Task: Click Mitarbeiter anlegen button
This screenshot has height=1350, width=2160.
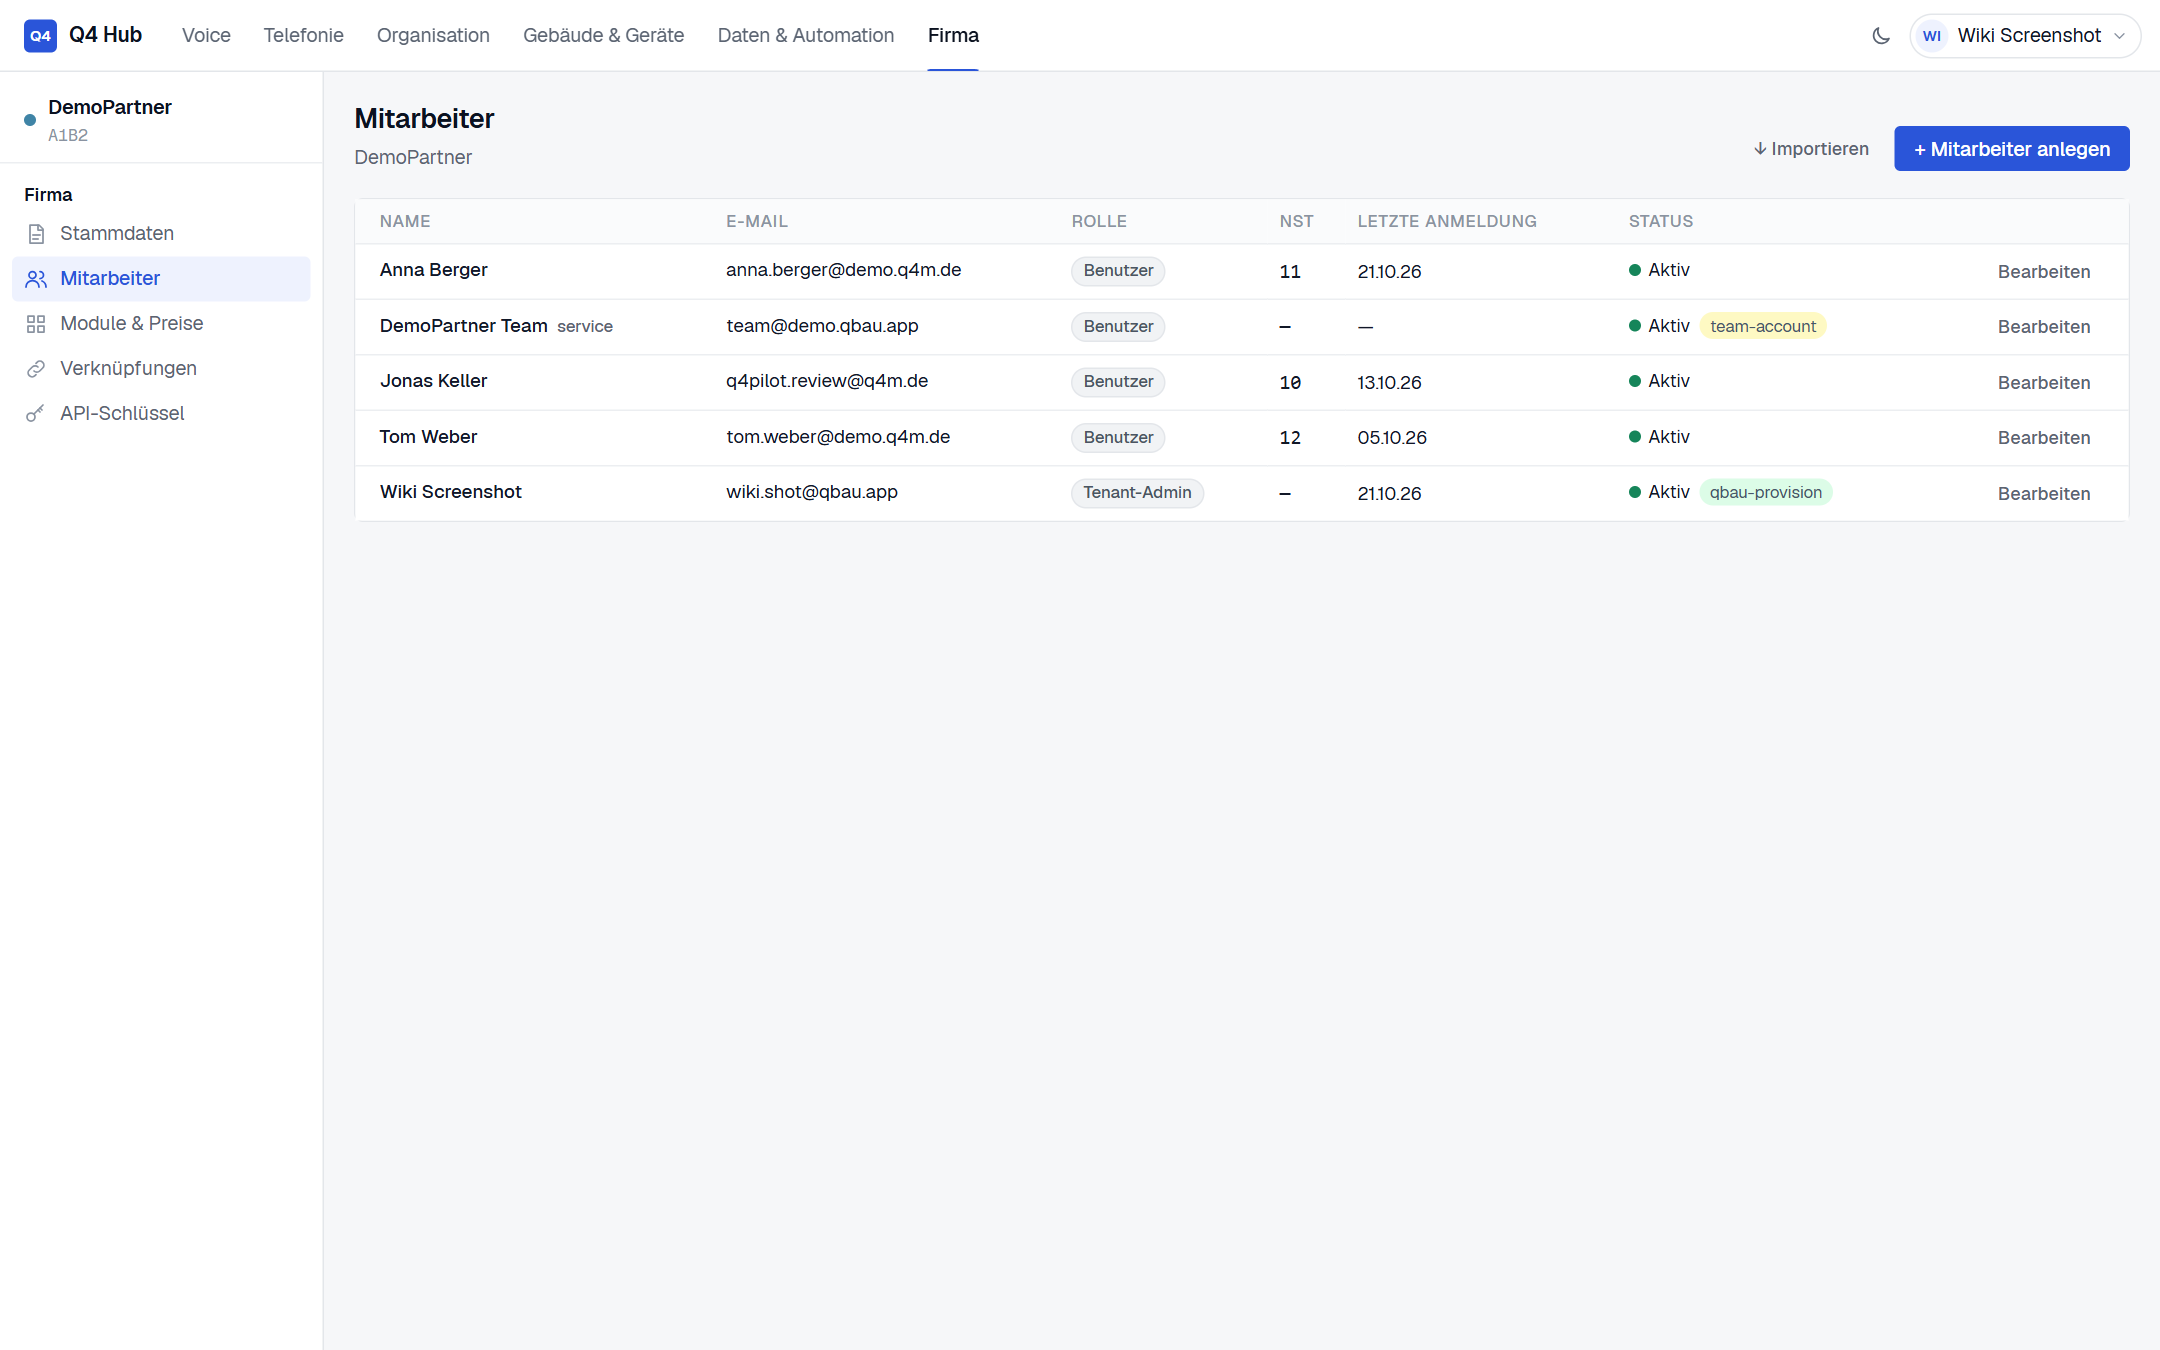Action: (x=2011, y=149)
